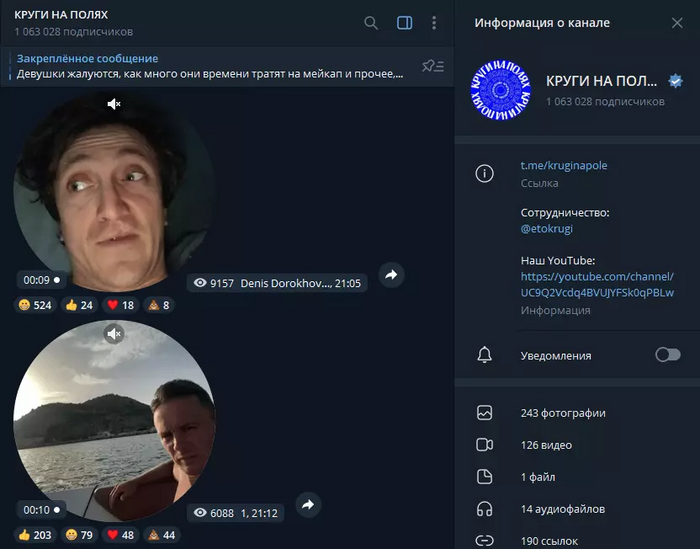The height and width of the screenshot is (549, 700).
Task: Open the channel avatar in the info panel
Action: [x=500, y=90]
